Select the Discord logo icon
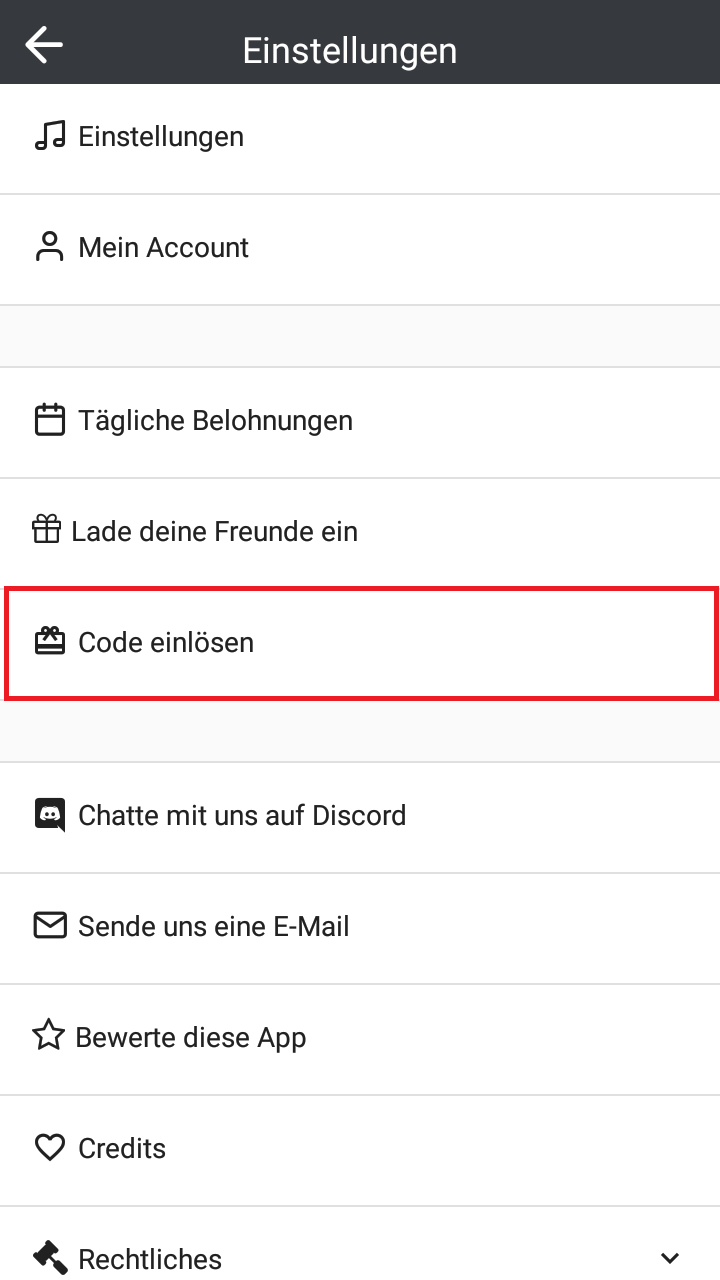The image size is (720, 1280). coord(48,815)
